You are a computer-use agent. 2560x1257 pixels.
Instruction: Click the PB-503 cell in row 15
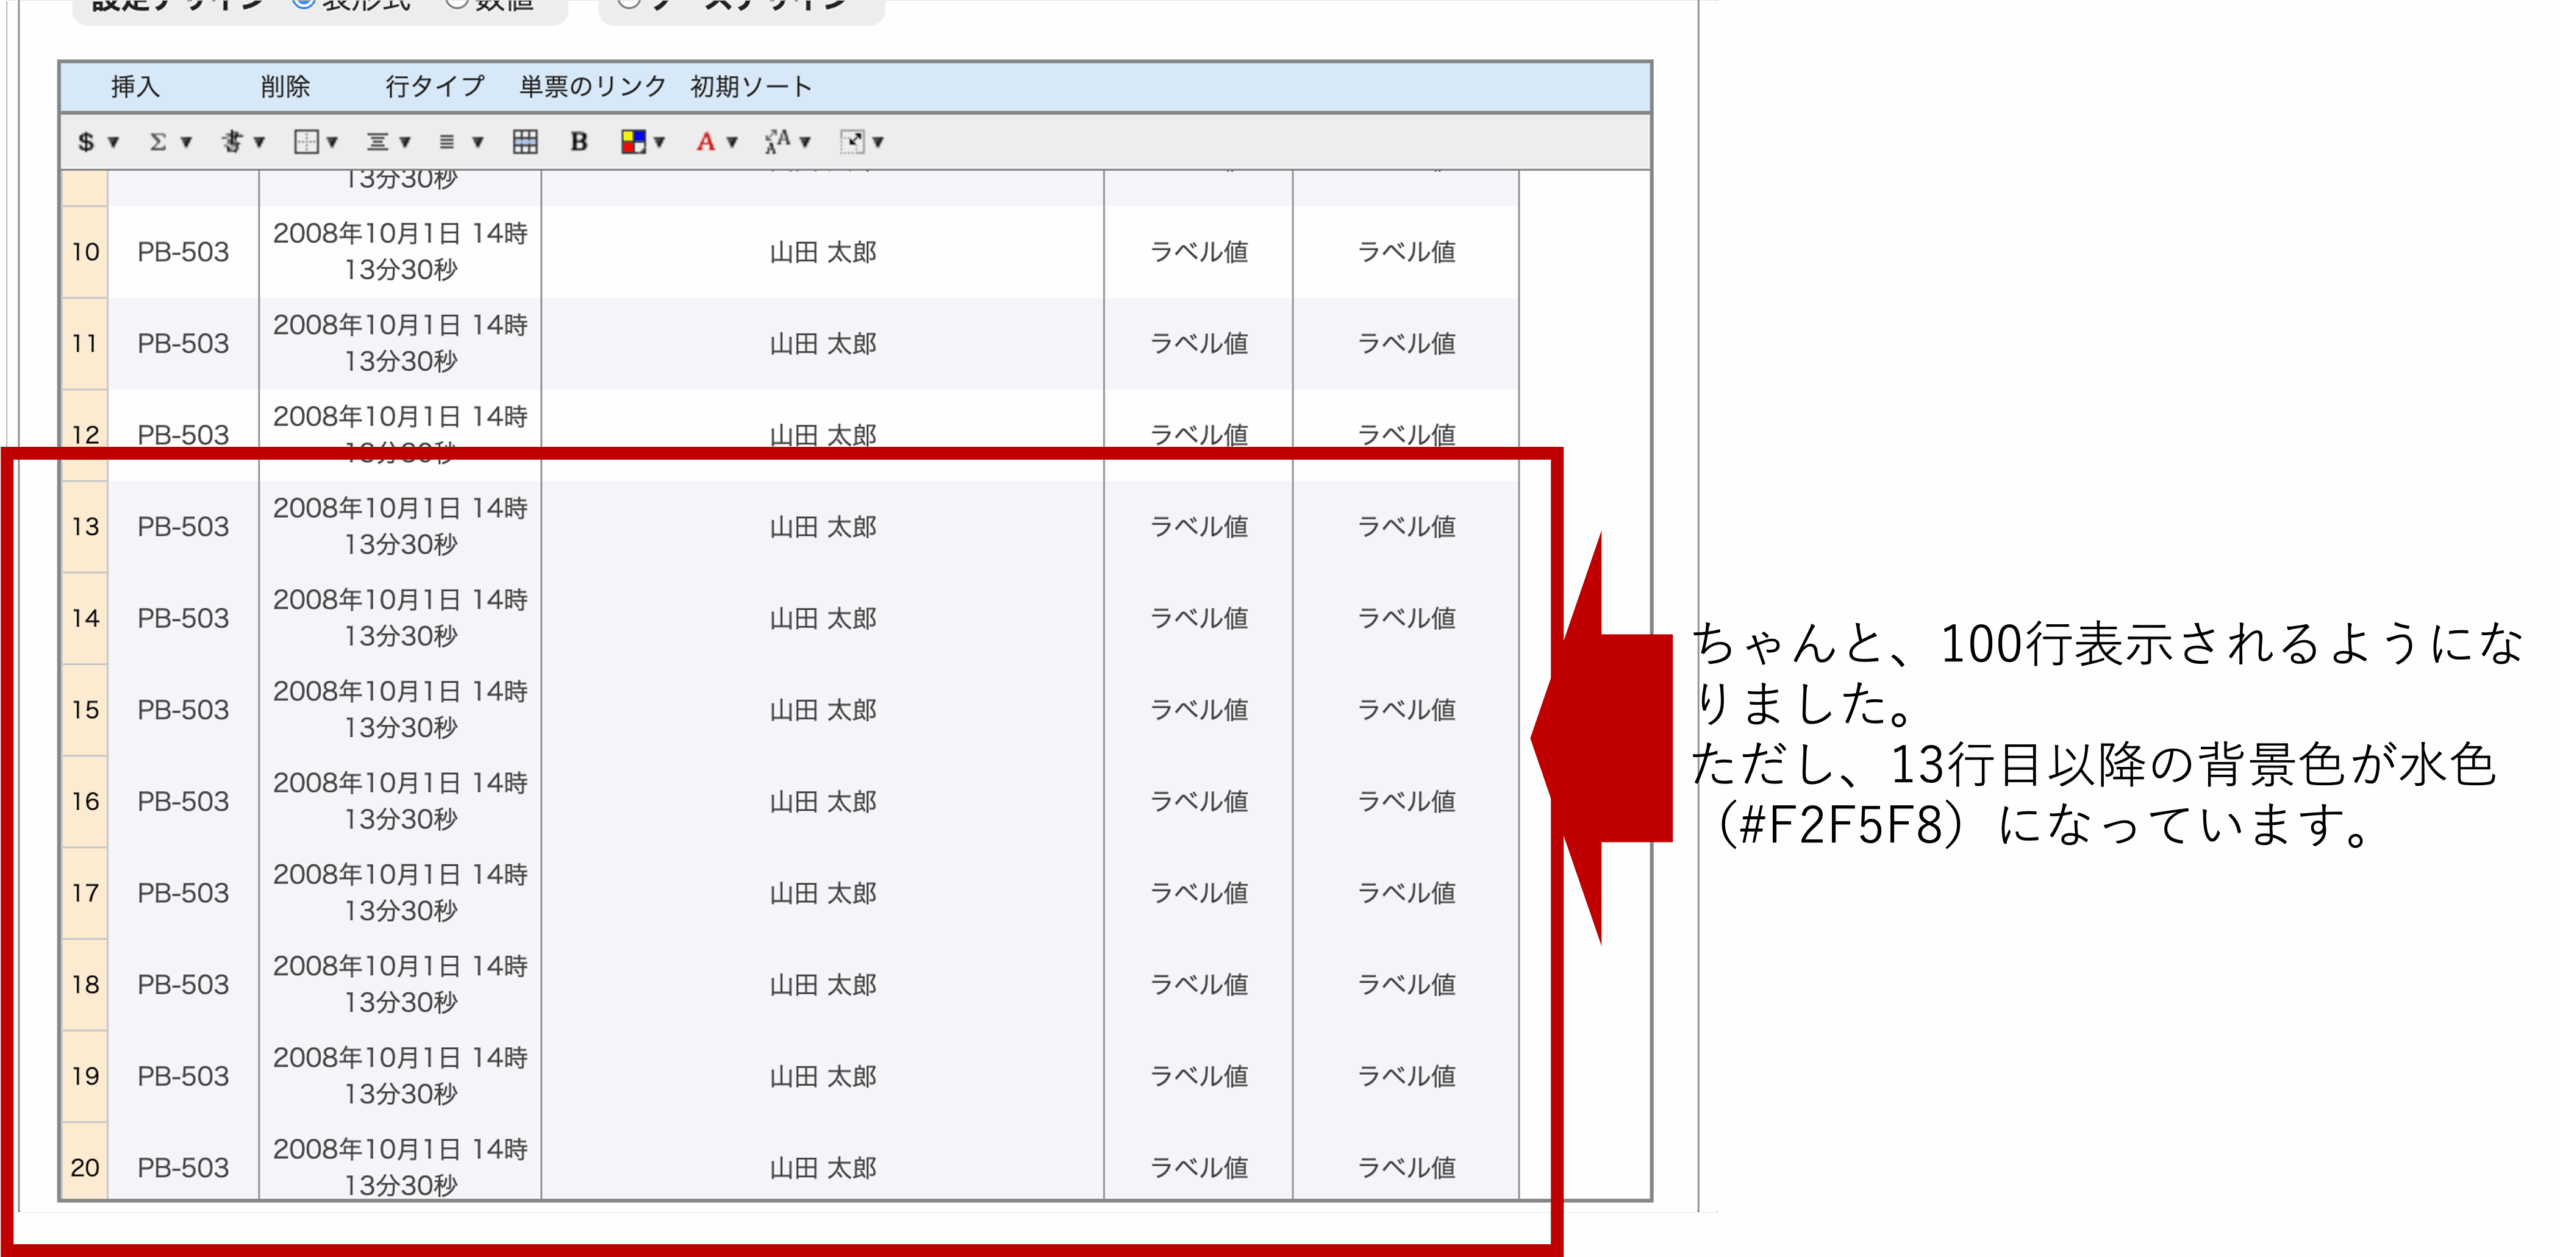point(183,710)
